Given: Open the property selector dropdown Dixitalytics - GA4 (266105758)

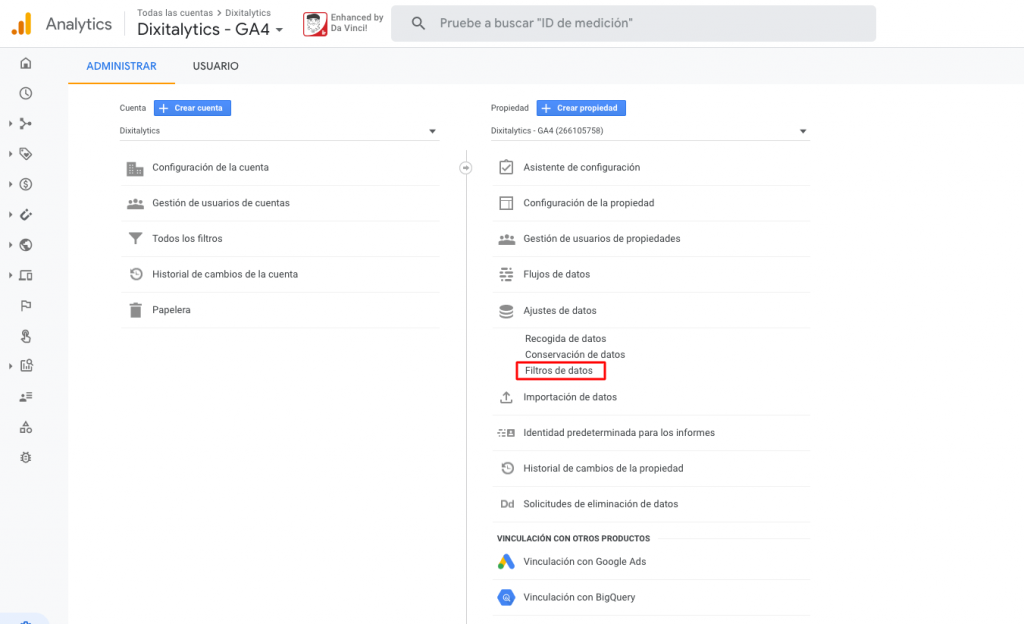Looking at the screenshot, I should 649,131.
